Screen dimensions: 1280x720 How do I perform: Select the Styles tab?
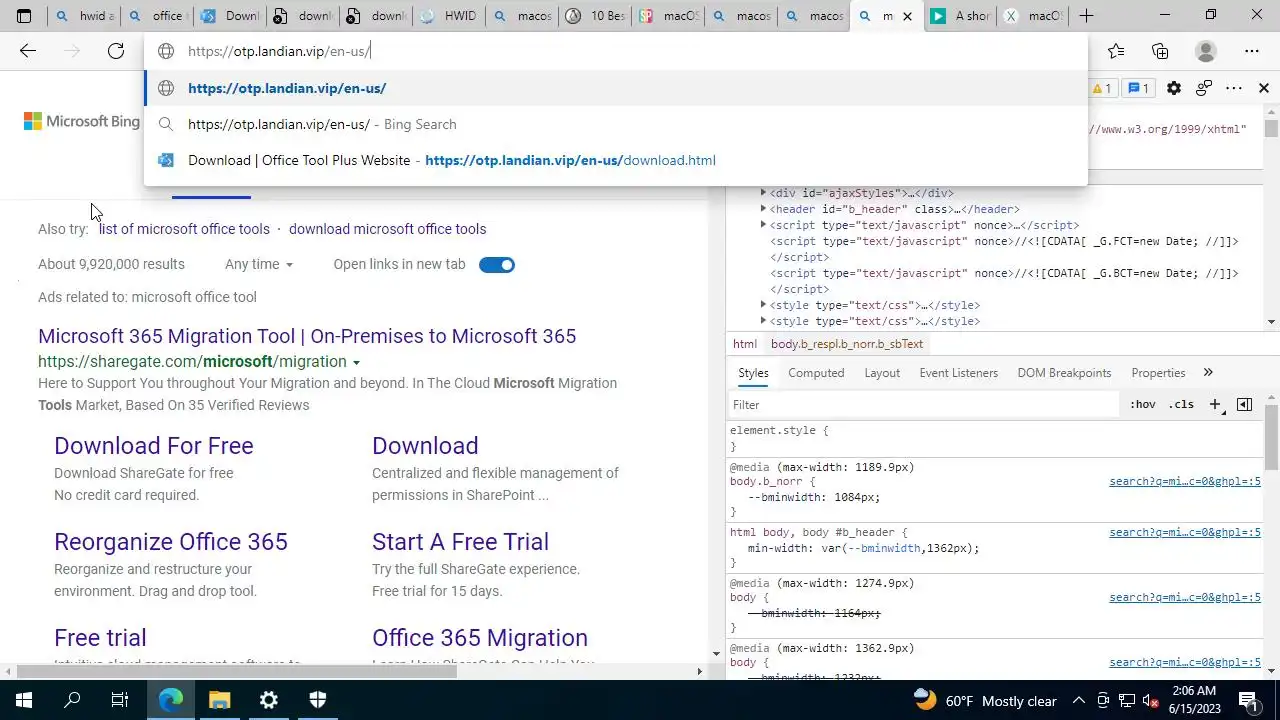coord(753,373)
